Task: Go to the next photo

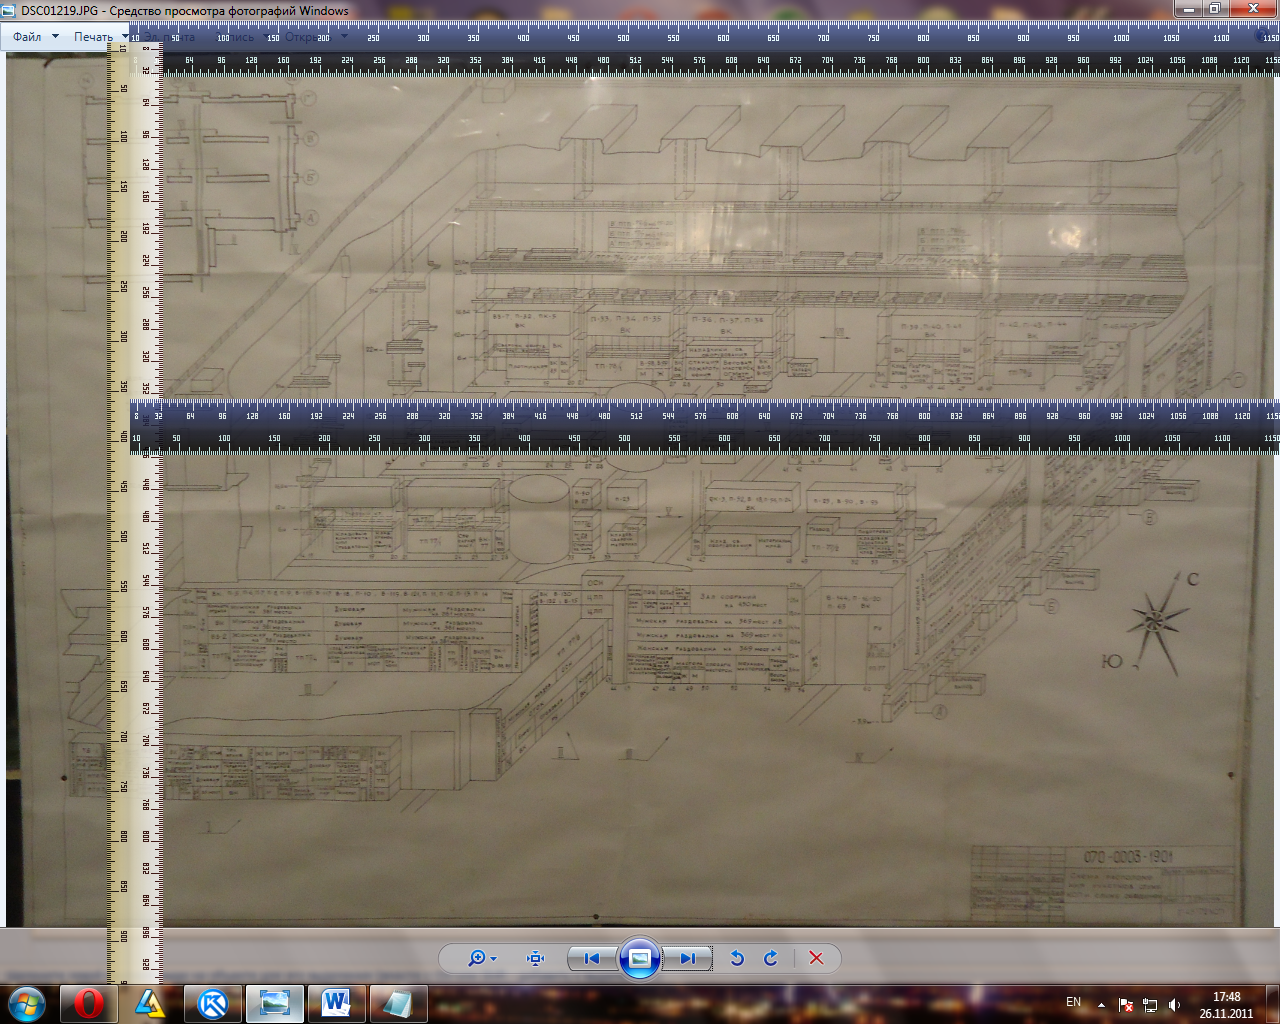Action: click(688, 958)
